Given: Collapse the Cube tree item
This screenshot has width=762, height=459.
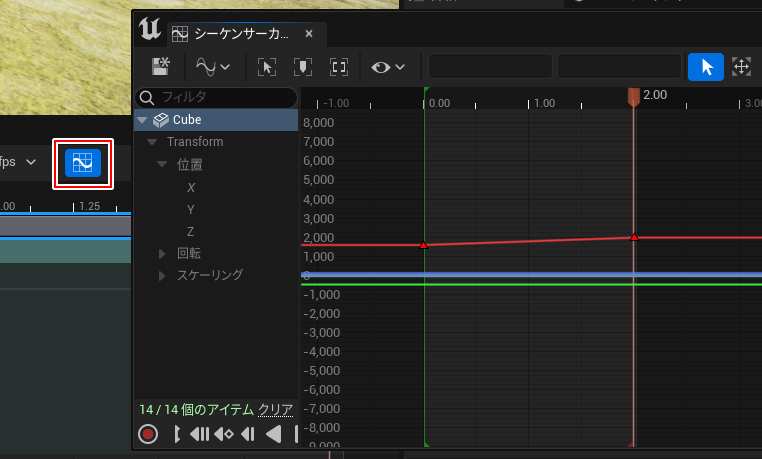Looking at the screenshot, I should tap(143, 120).
